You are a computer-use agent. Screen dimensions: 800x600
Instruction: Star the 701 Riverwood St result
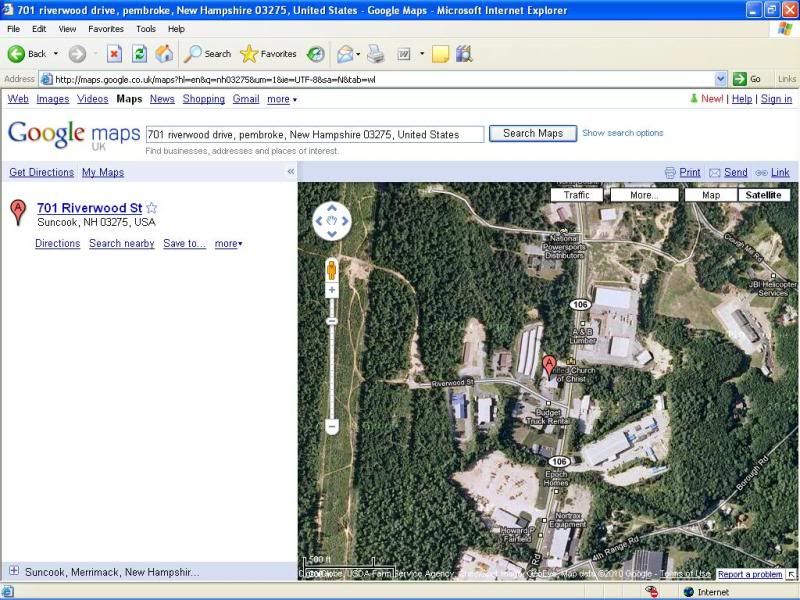[x=152, y=208]
